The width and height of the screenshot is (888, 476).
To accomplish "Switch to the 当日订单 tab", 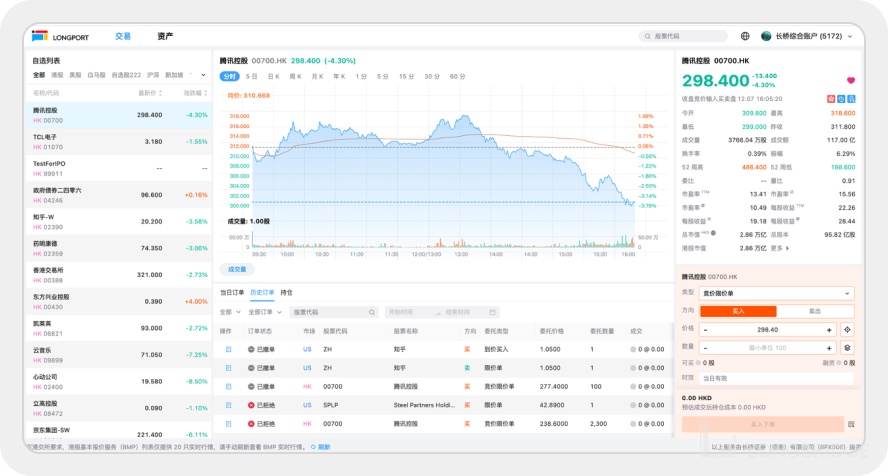I will click(231, 292).
